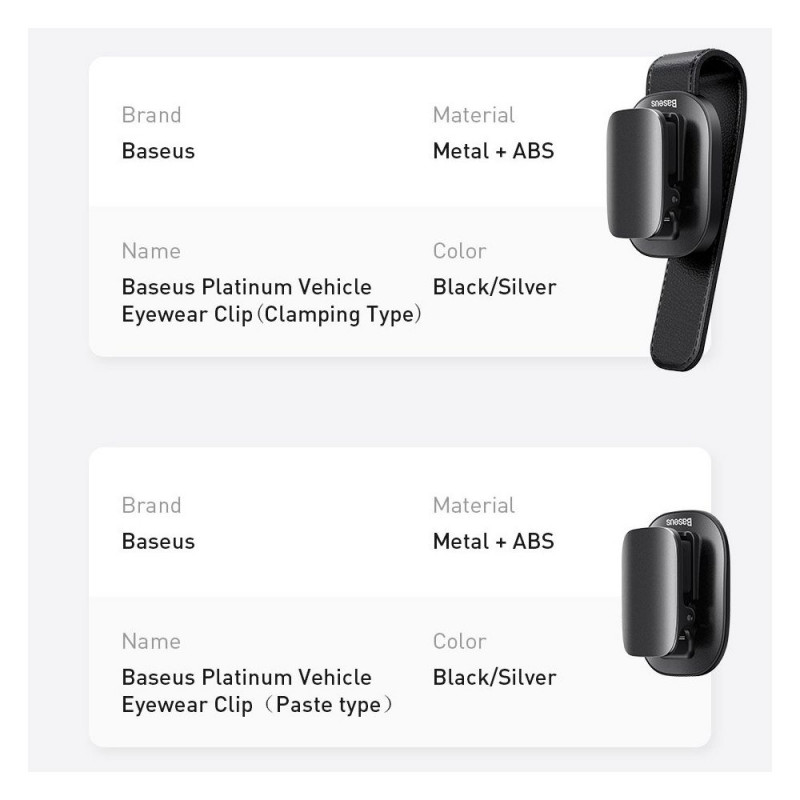Click the 'Baseus Platinum Vehicle Eyewear Clip (Clamping Type)' name
Viewport: 800px width, 800px height.
pyautogui.click(x=270, y=301)
